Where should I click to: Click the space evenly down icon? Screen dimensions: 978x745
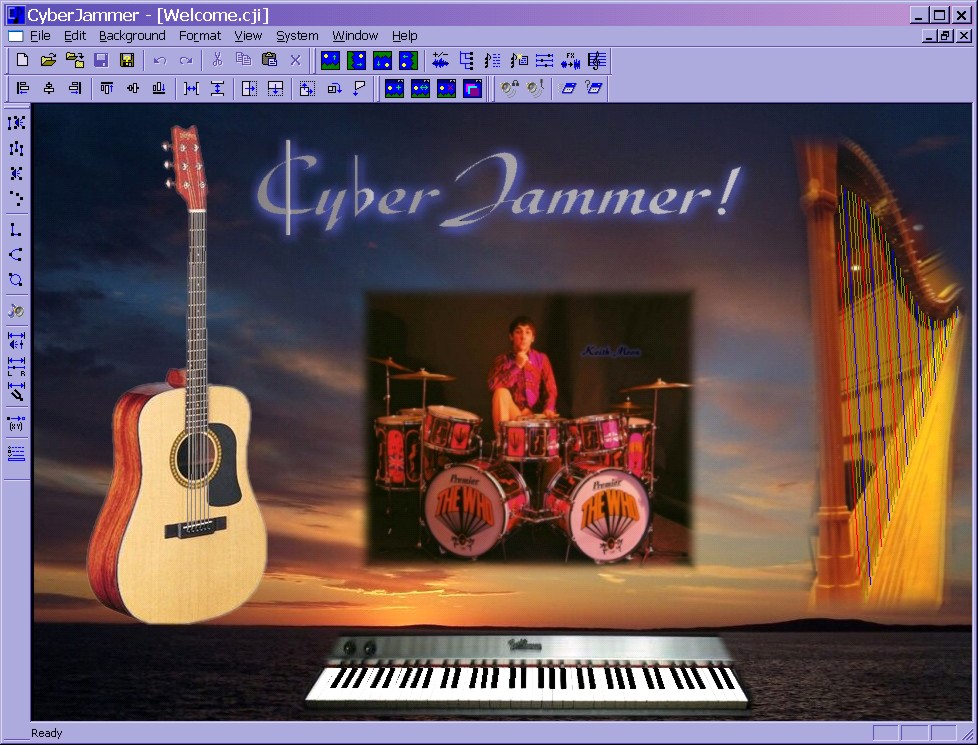pos(218,89)
